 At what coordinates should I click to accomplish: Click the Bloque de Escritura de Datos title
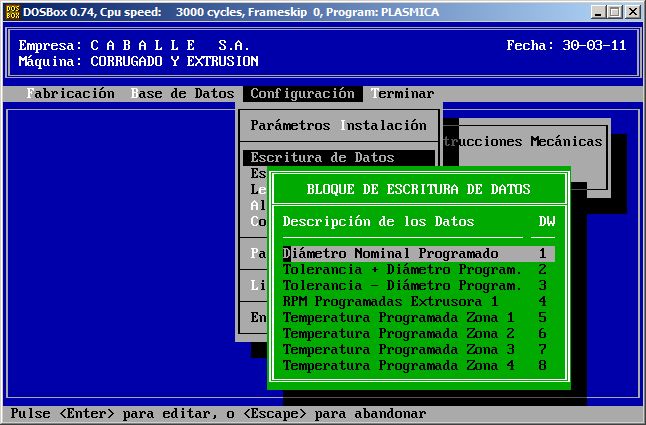point(418,189)
